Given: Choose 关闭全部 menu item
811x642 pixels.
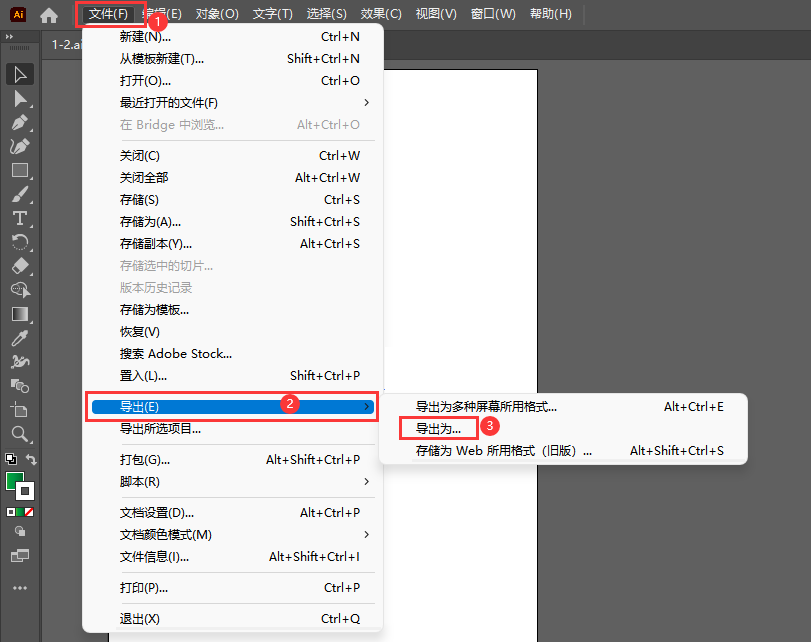Looking at the screenshot, I should tap(233, 177).
